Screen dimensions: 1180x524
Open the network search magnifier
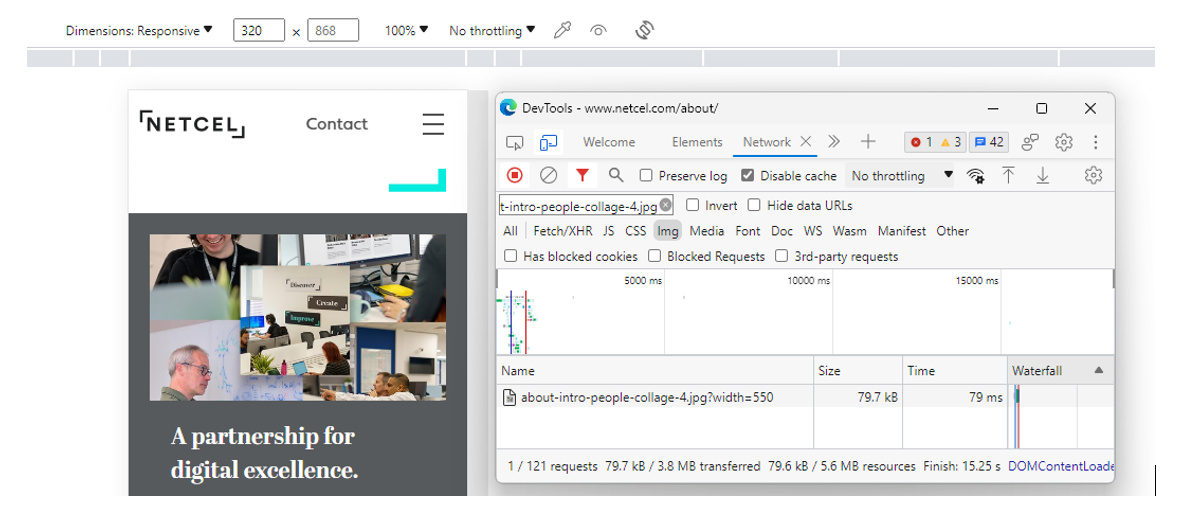coord(616,175)
